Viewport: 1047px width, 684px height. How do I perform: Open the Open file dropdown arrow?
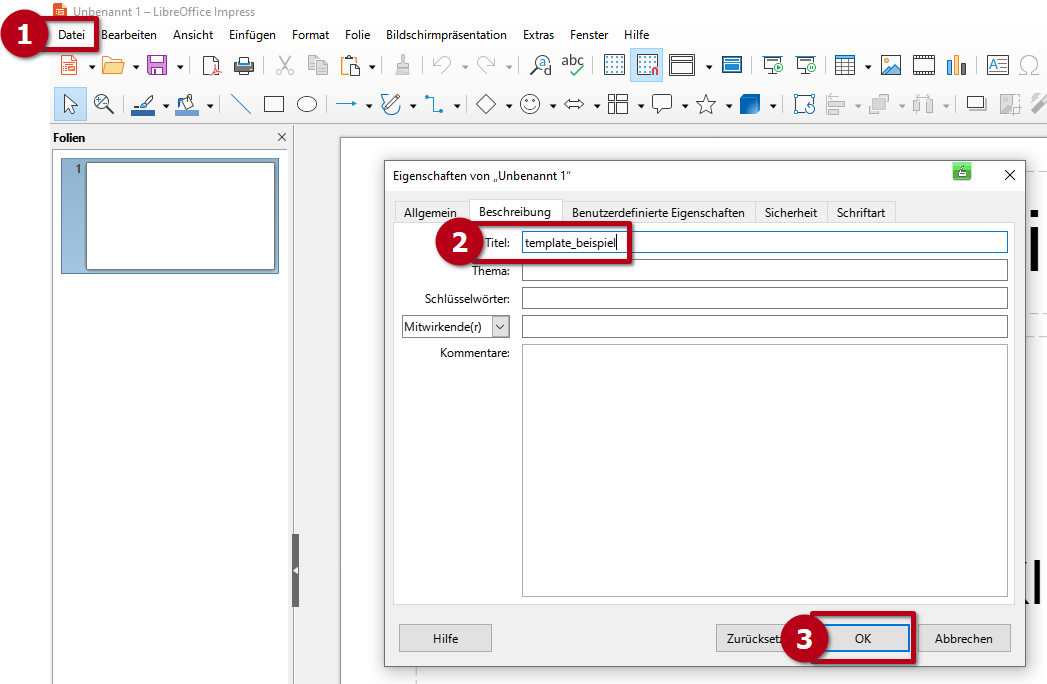136,67
